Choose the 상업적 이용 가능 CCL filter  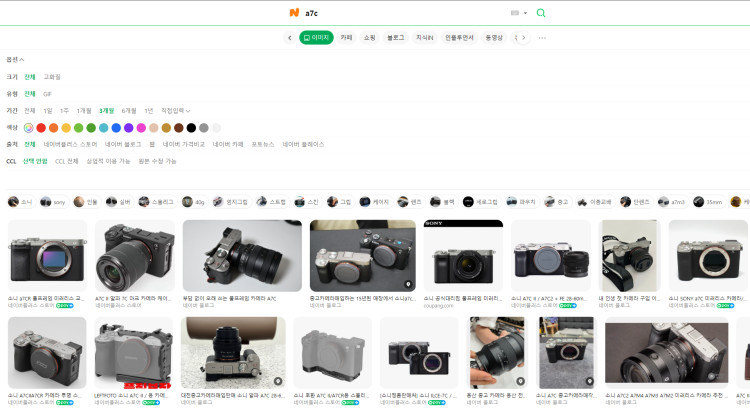point(108,161)
